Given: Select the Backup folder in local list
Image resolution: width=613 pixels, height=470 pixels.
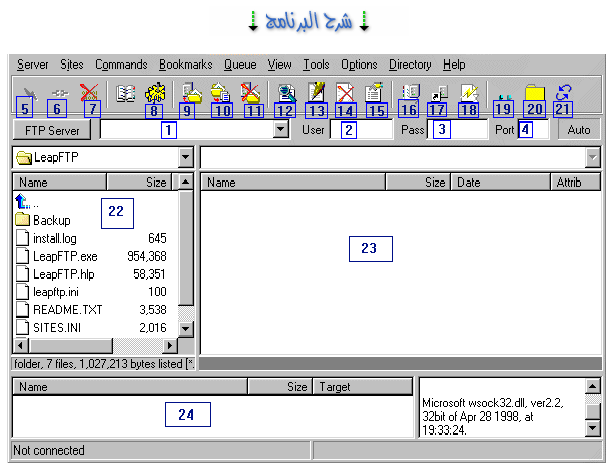Looking at the screenshot, I should click(x=51, y=220).
